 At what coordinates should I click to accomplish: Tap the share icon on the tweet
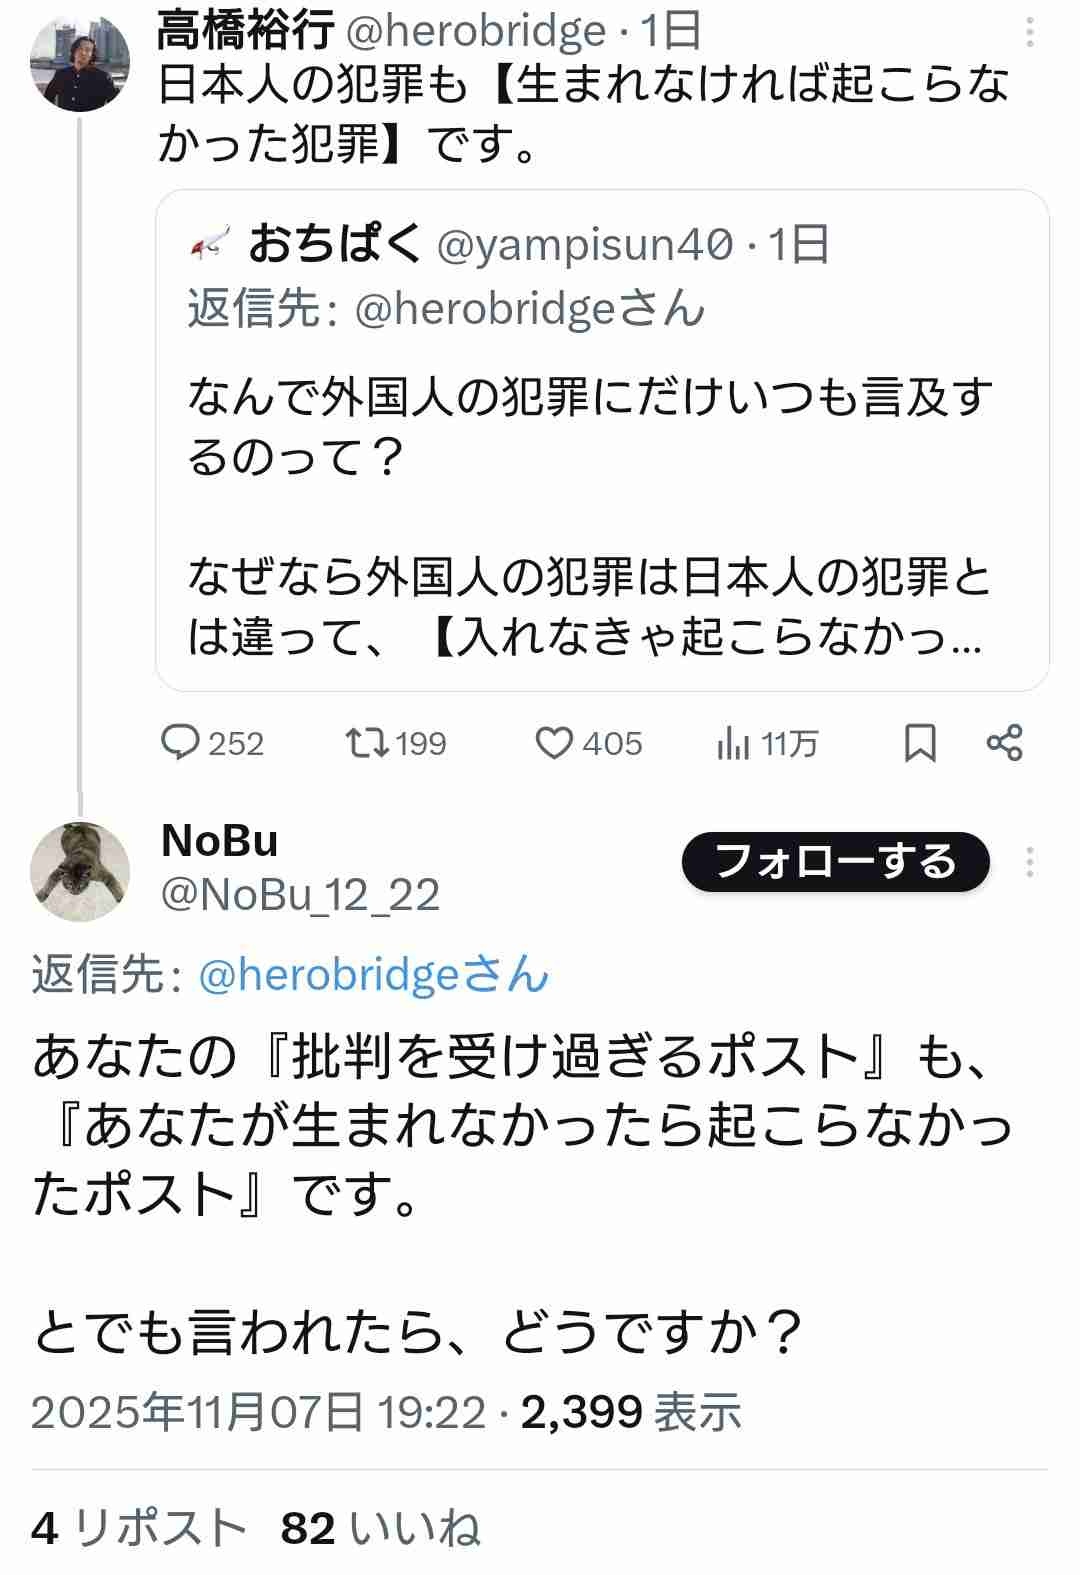point(1004,744)
